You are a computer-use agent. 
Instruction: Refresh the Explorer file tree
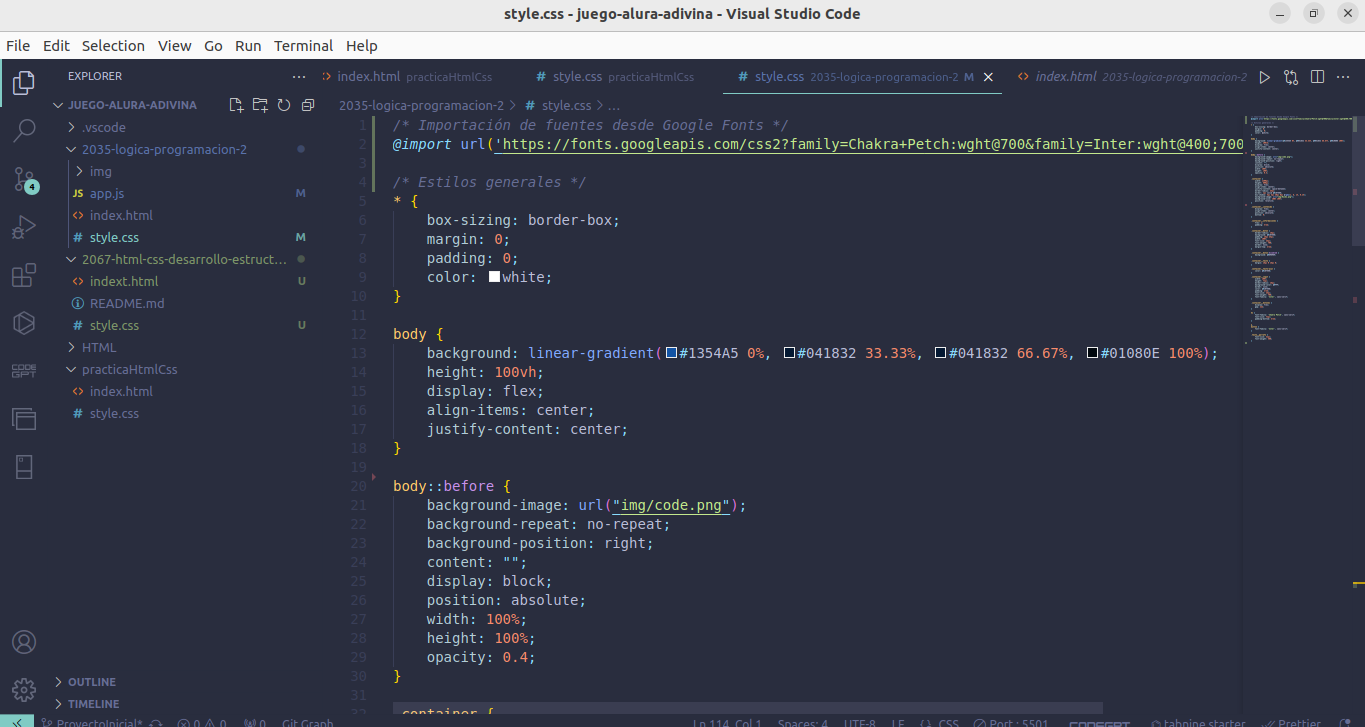pyautogui.click(x=284, y=105)
